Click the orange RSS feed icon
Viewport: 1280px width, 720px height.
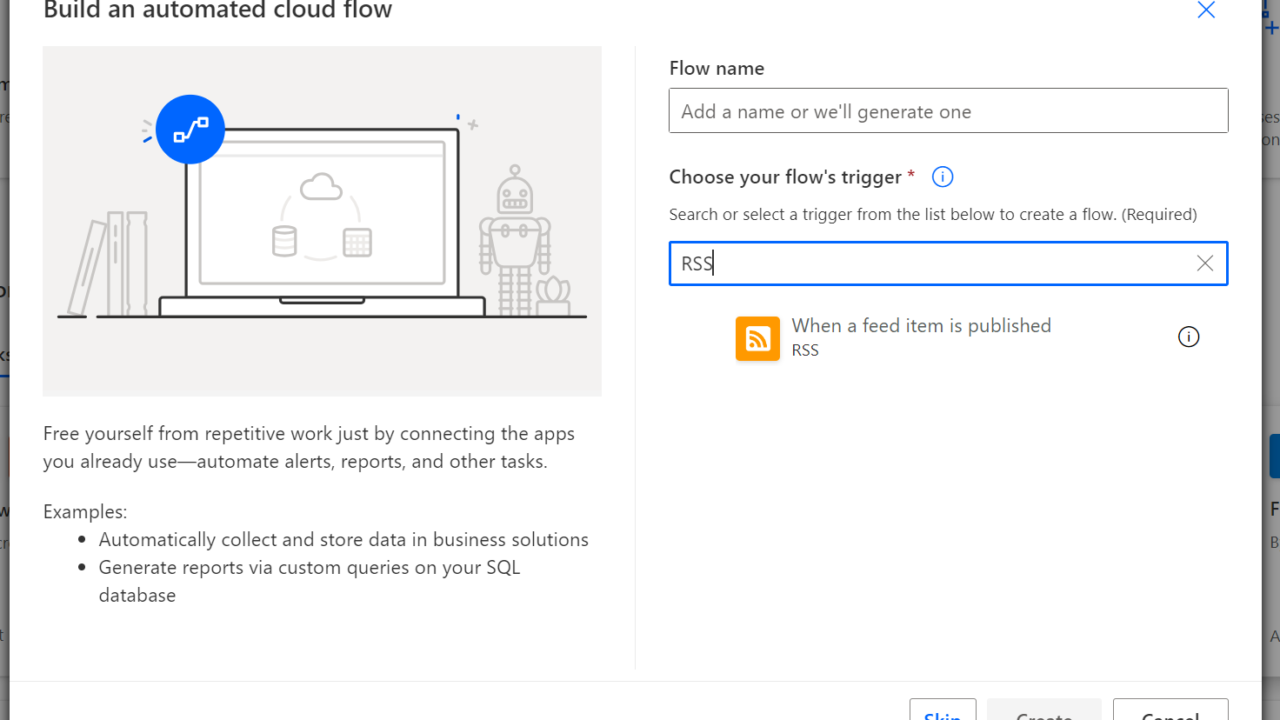757,338
